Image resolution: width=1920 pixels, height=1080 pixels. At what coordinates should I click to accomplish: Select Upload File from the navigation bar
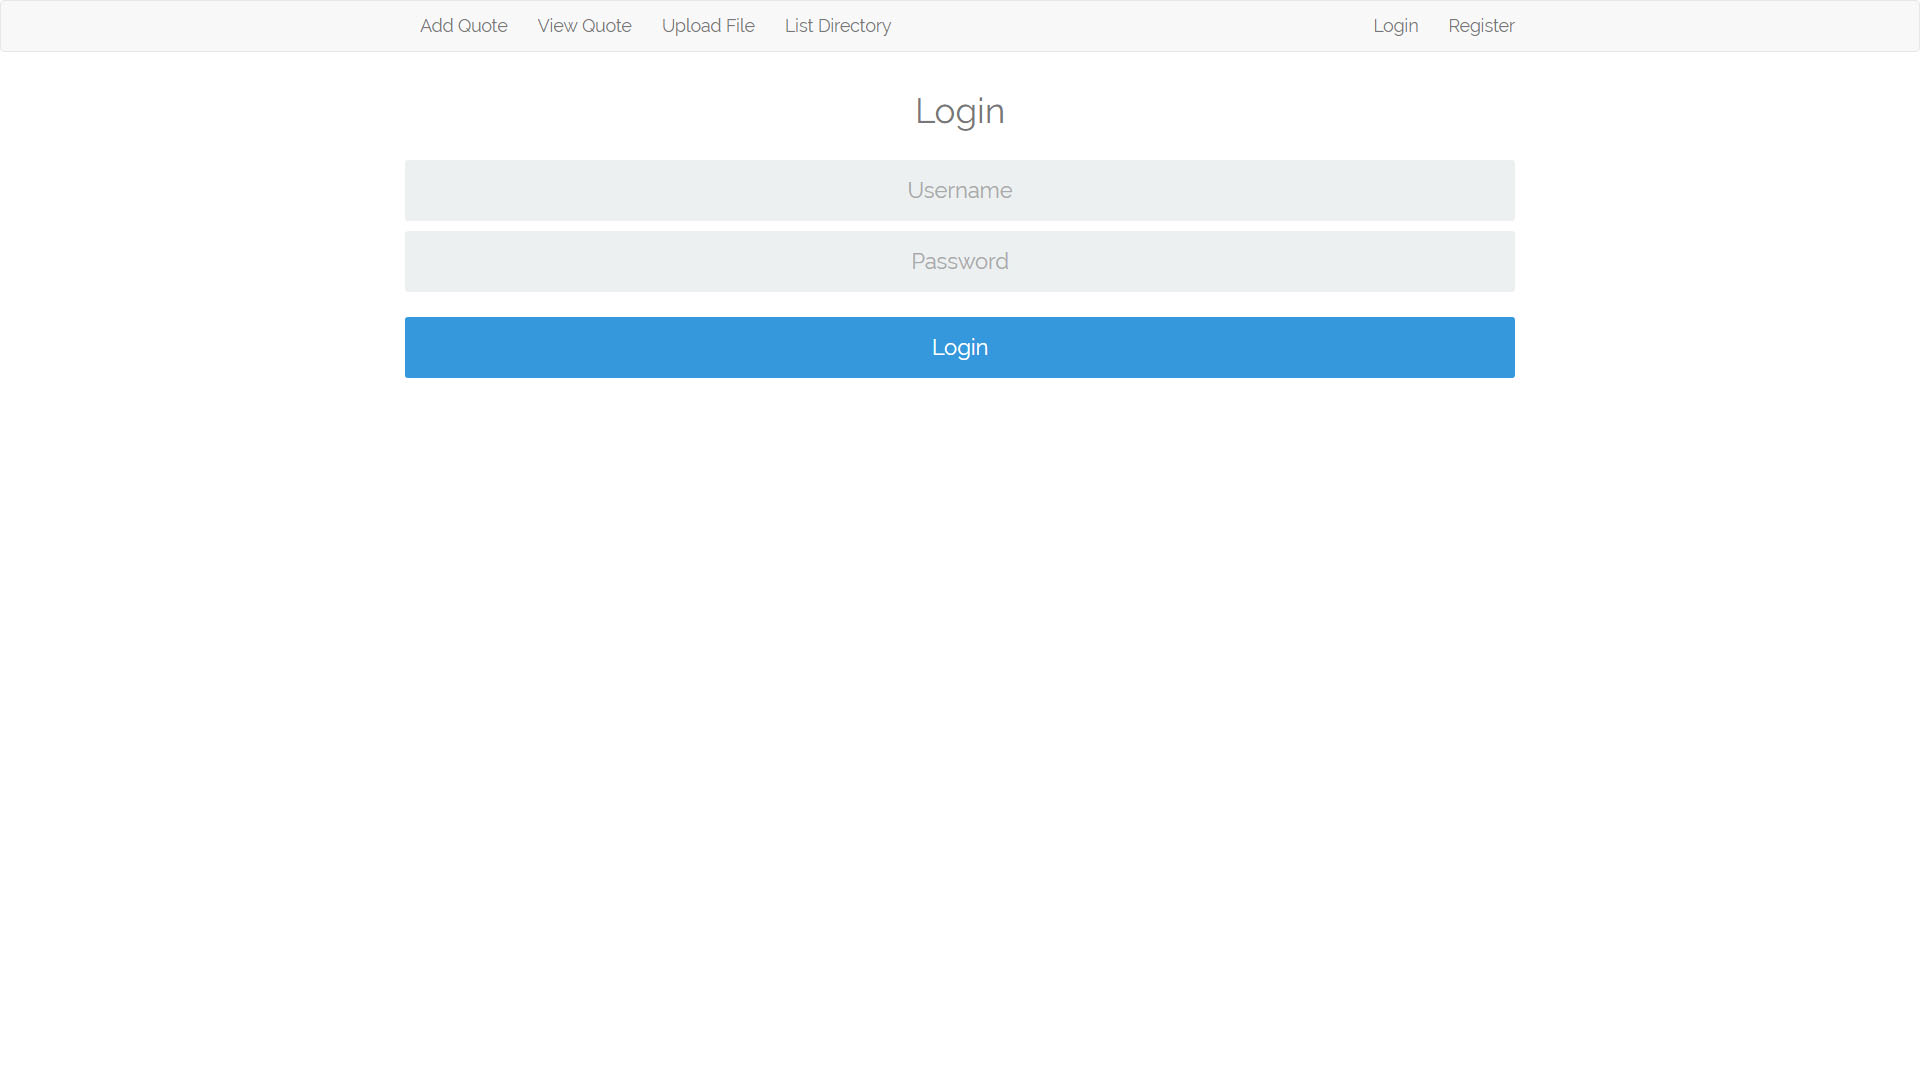(708, 25)
